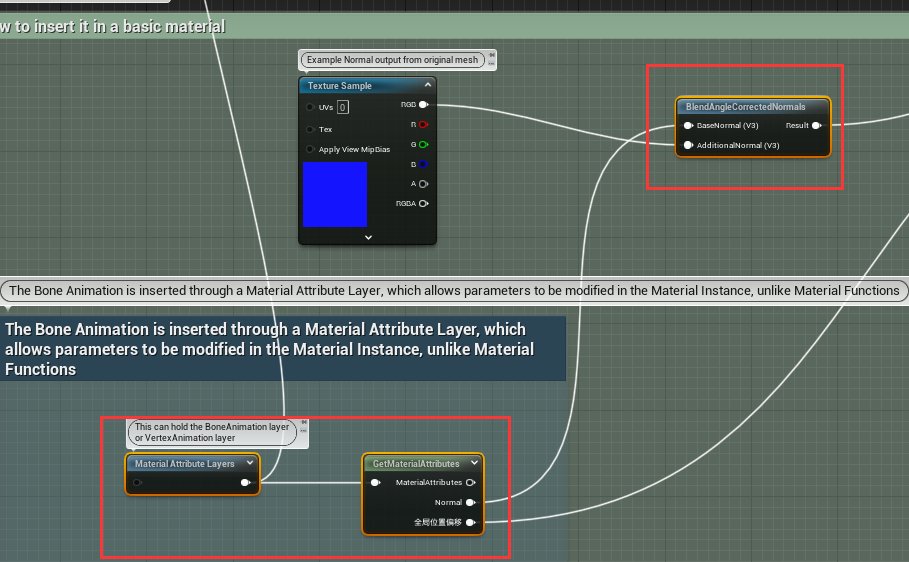
Task: Edit the UVs coordinate index field
Action: 343,107
